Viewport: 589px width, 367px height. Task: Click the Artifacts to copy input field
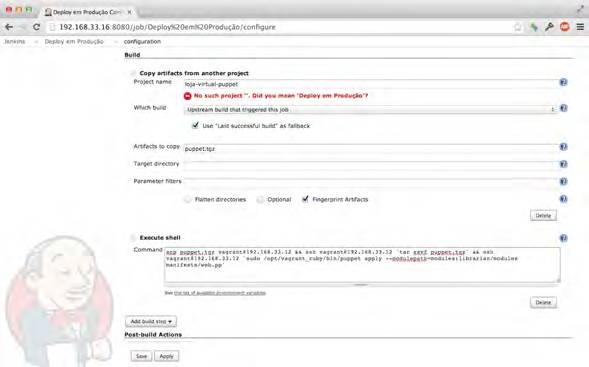tap(370, 149)
